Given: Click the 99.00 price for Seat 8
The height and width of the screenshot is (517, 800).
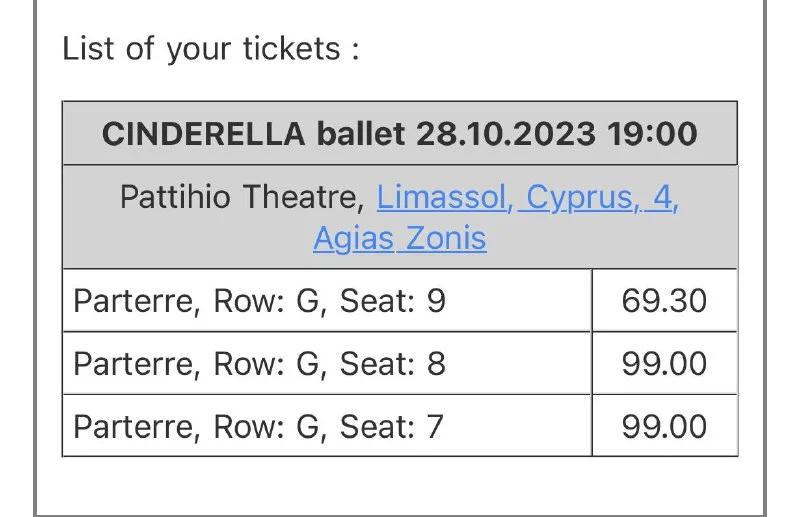Looking at the screenshot, I should [664, 363].
